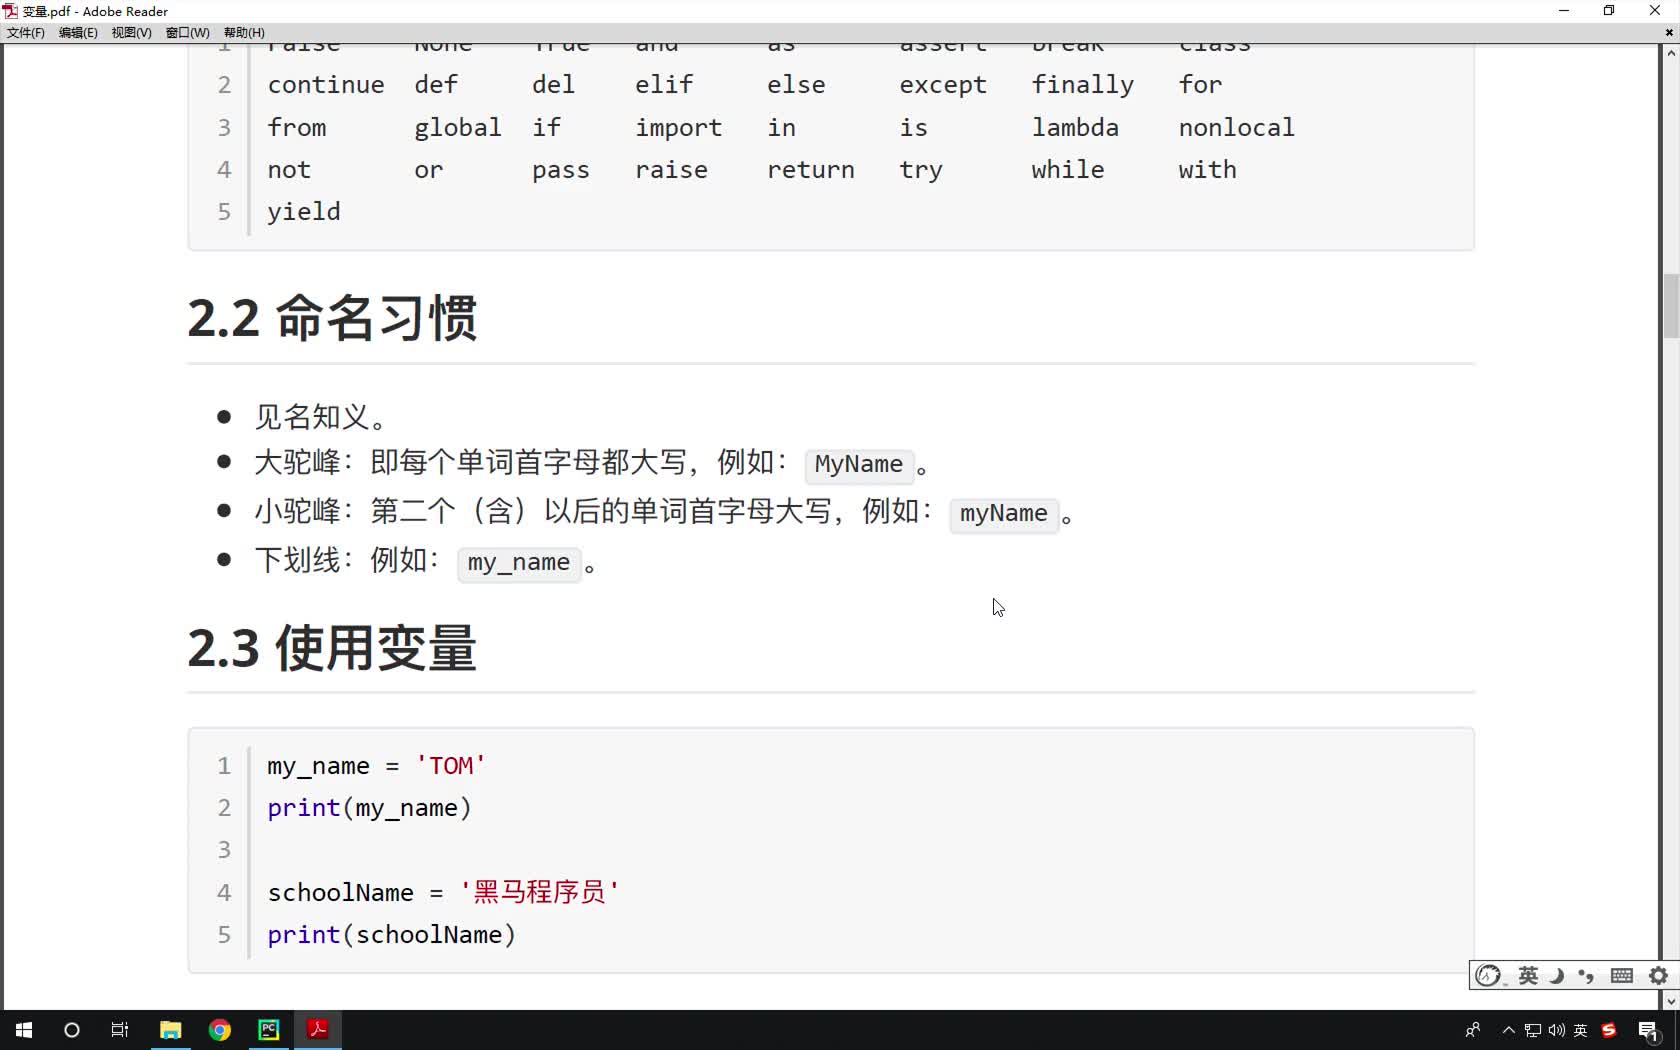Click the red Sogou S tray icon
This screenshot has width=1680, height=1050.
coord(1609,1030)
